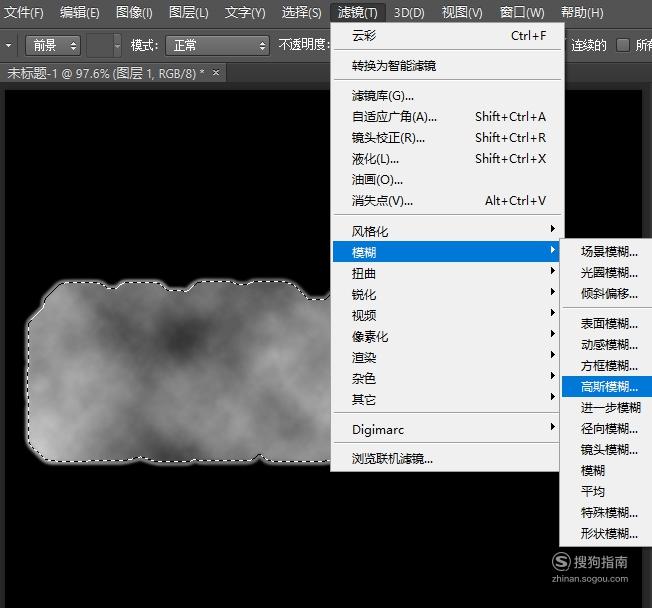
Task: Select 倾斜偏移... in blur submenu
Action: pos(607,293)
